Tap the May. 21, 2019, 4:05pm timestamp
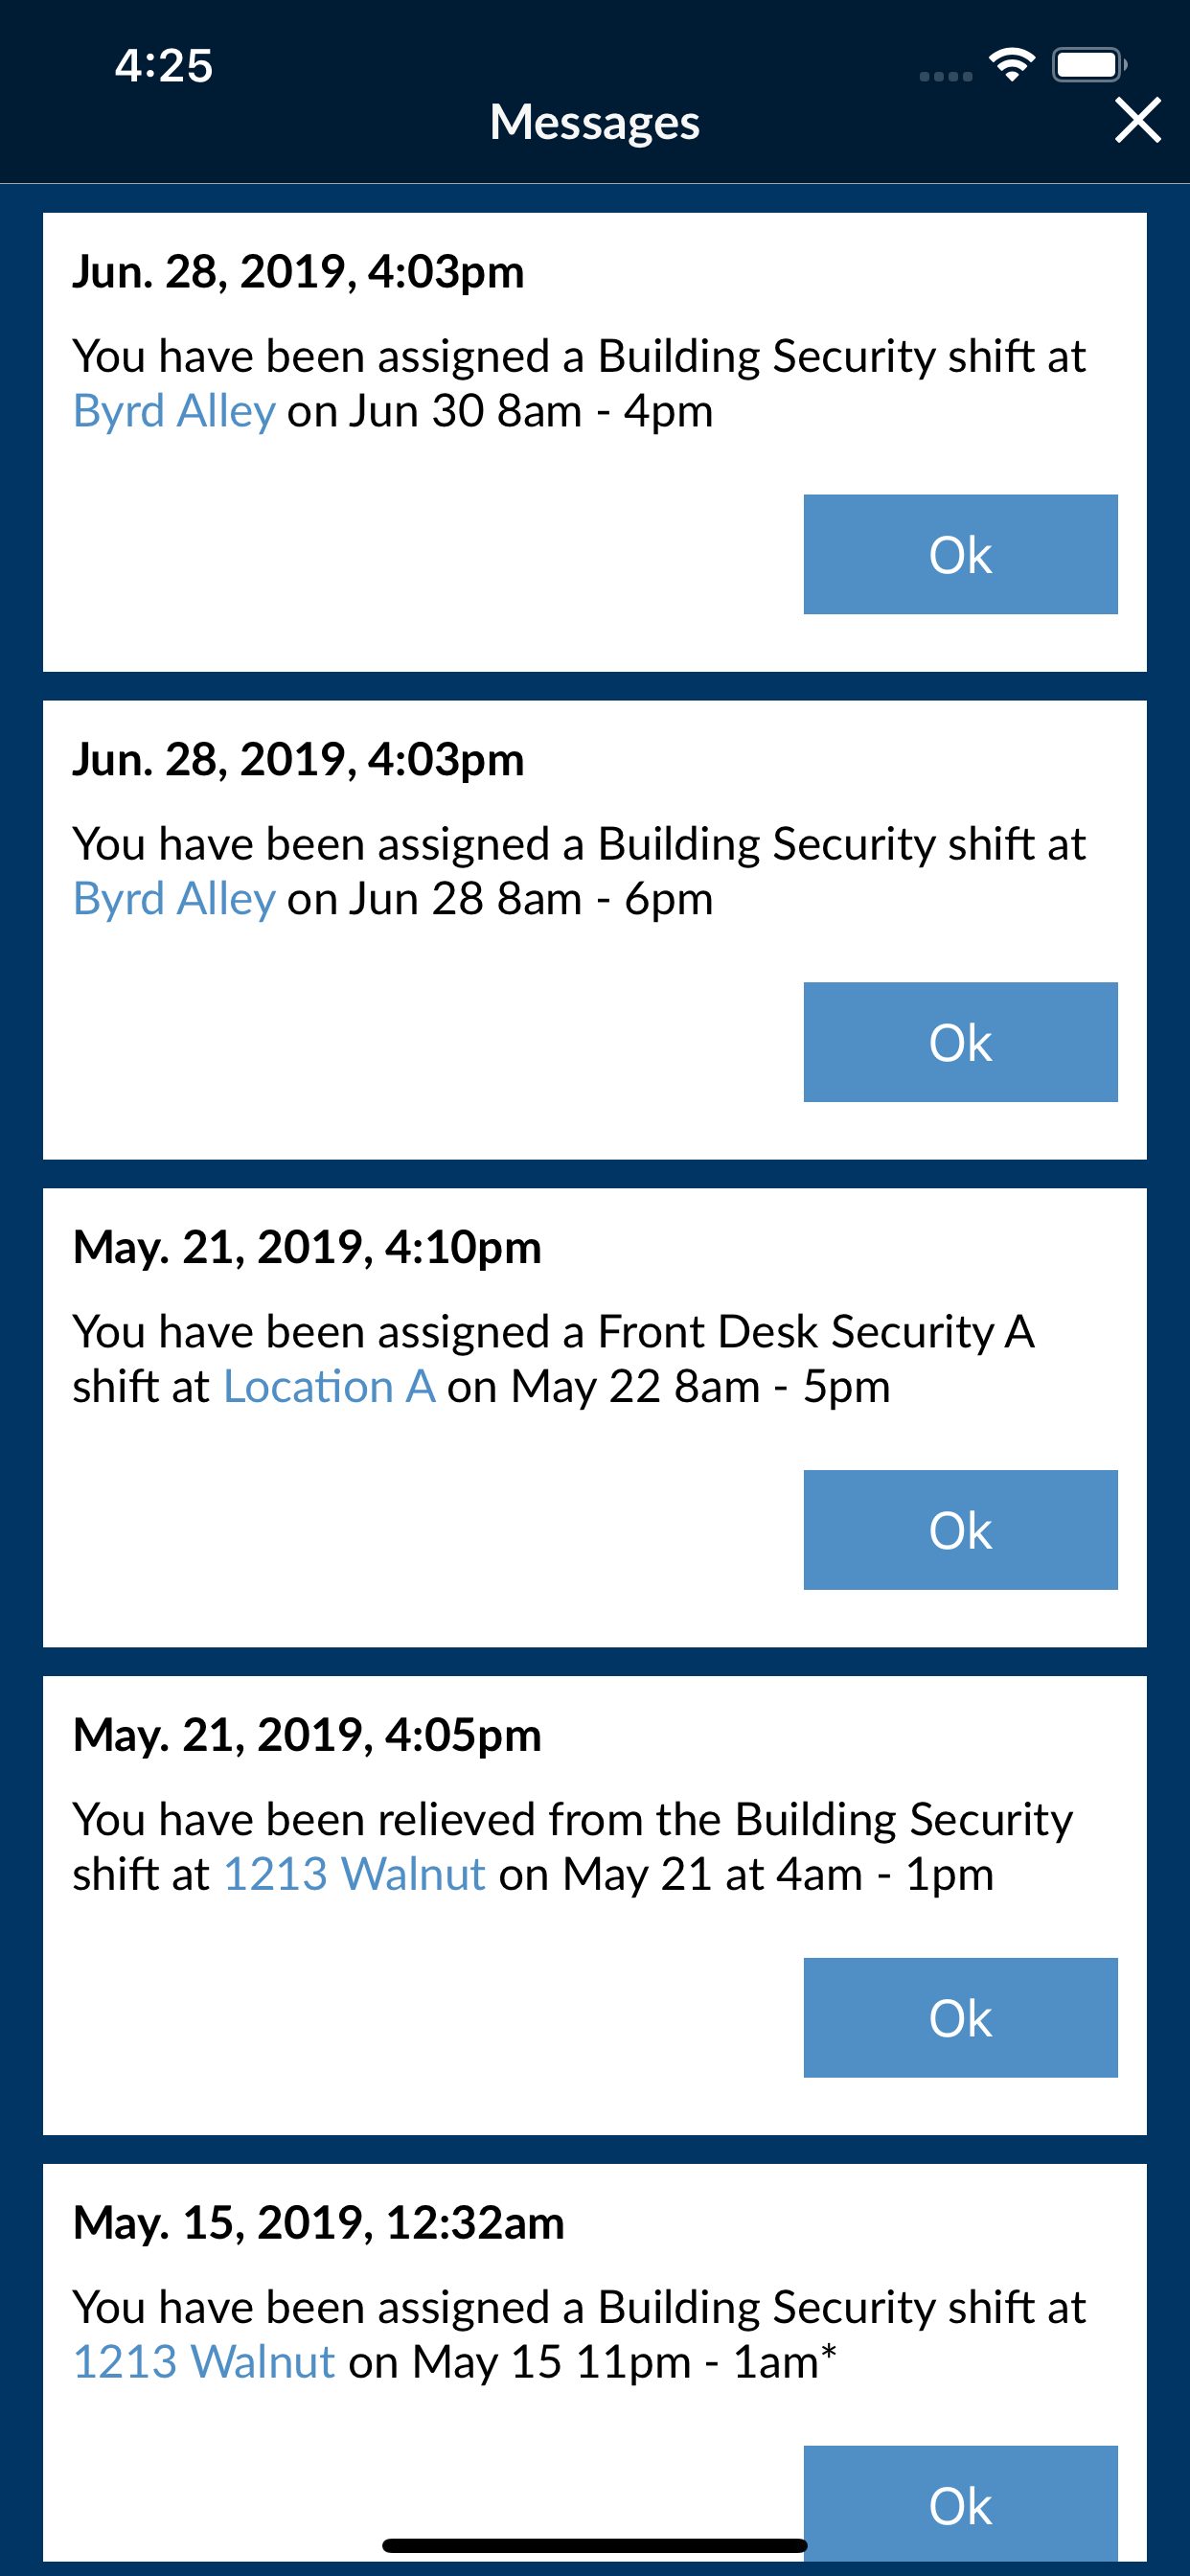The image size is (1190, 2576). click(x=307, y=1736)
